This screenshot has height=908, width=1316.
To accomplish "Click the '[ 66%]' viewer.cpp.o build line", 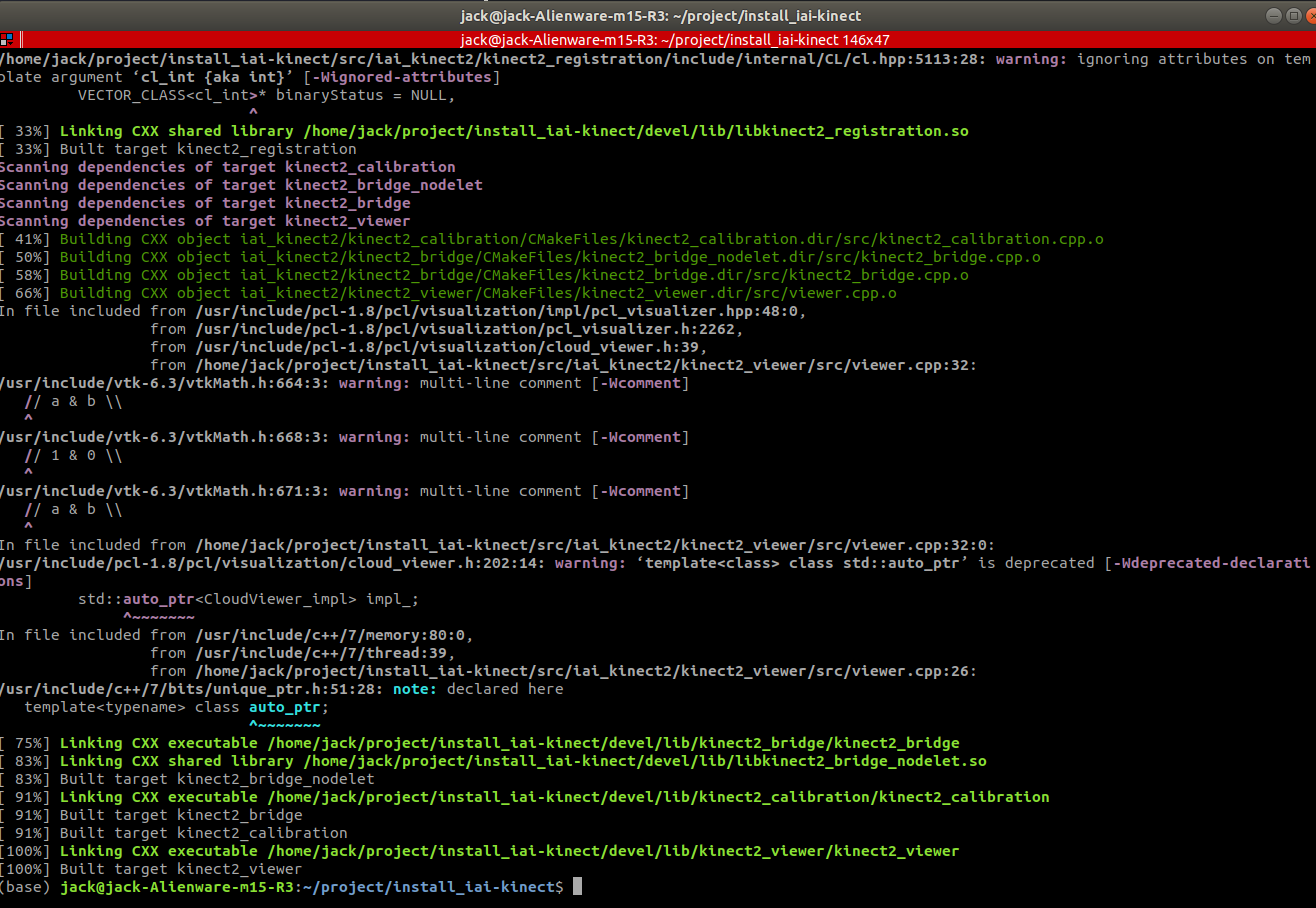I will (448, 293).
